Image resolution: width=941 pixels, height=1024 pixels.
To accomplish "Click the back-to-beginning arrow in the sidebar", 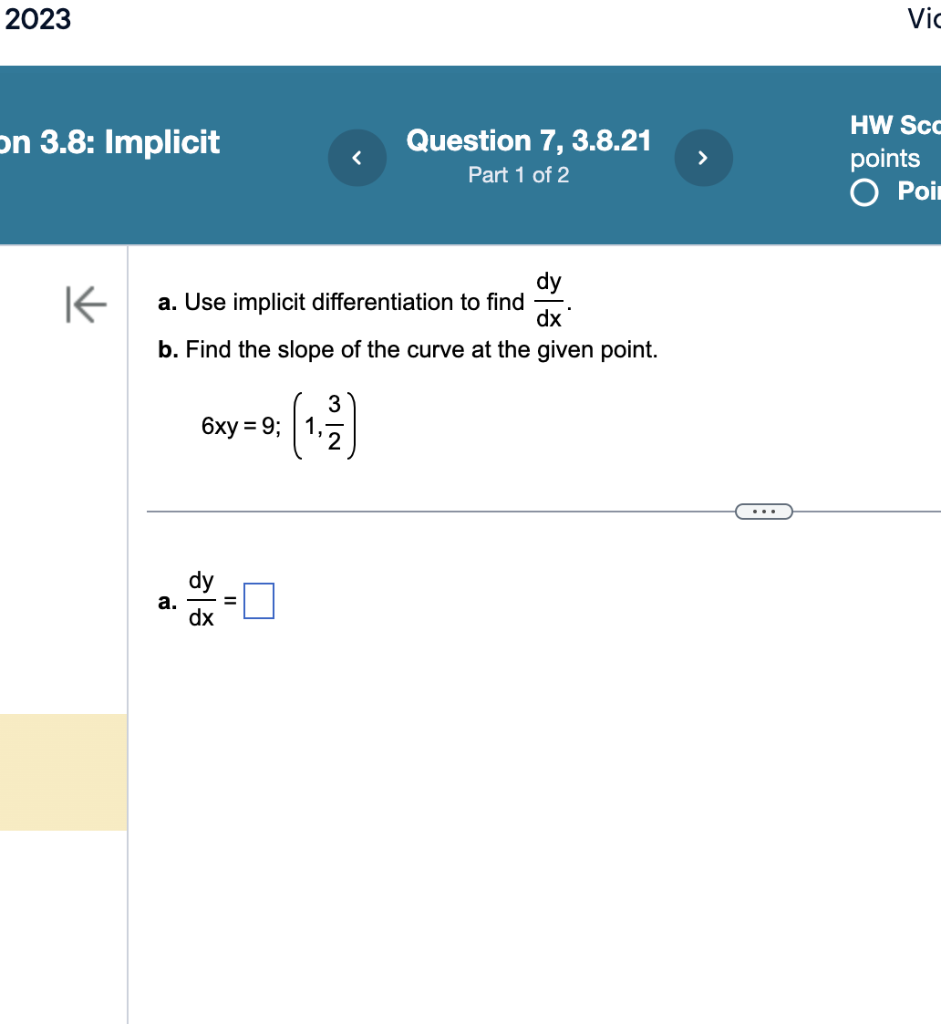I will 85,306.
